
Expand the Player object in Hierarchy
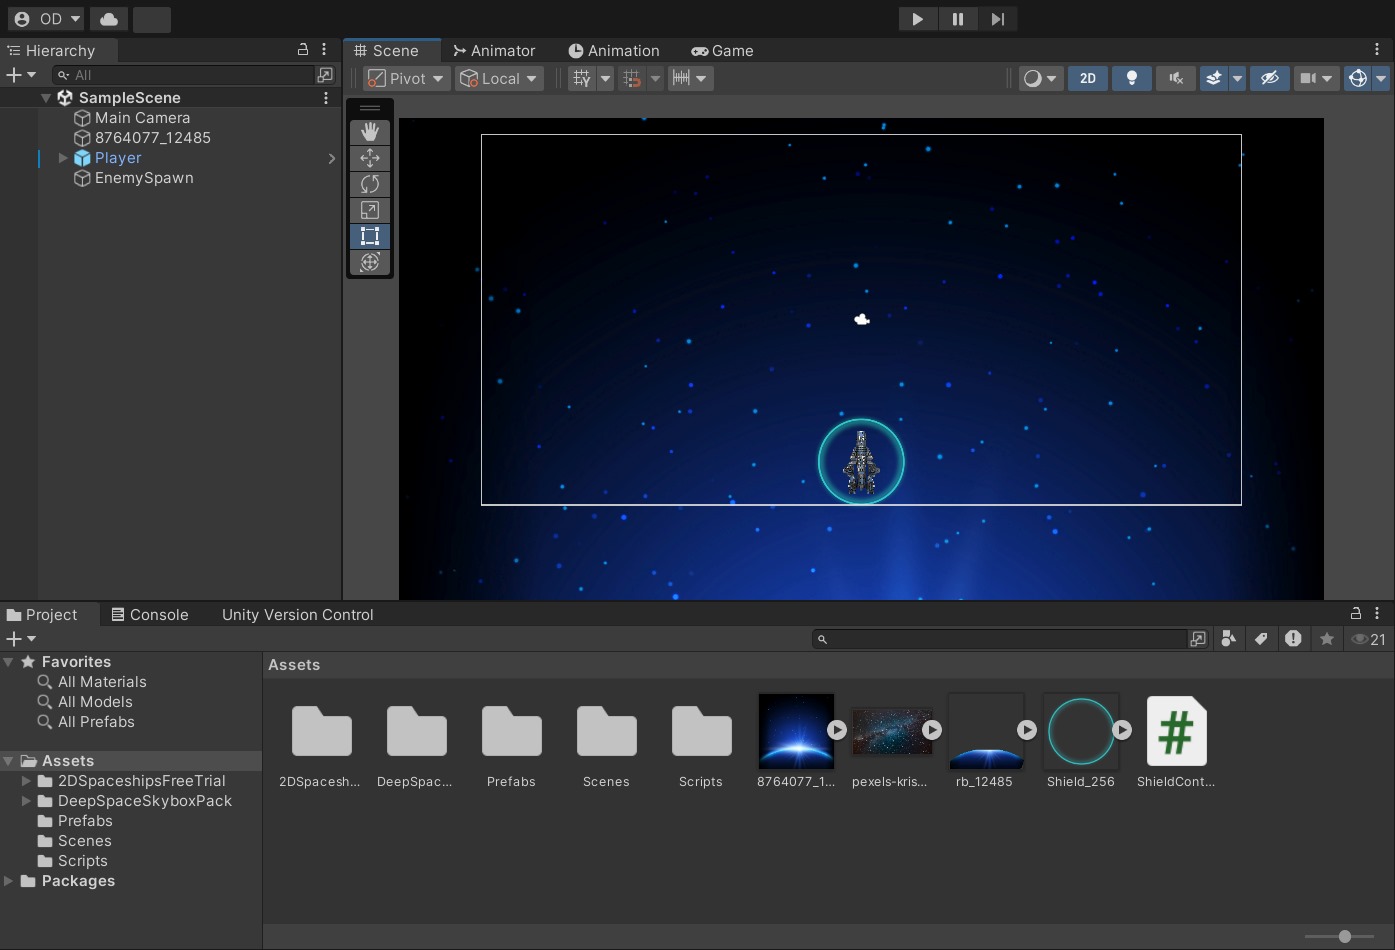tap(63, 158)
